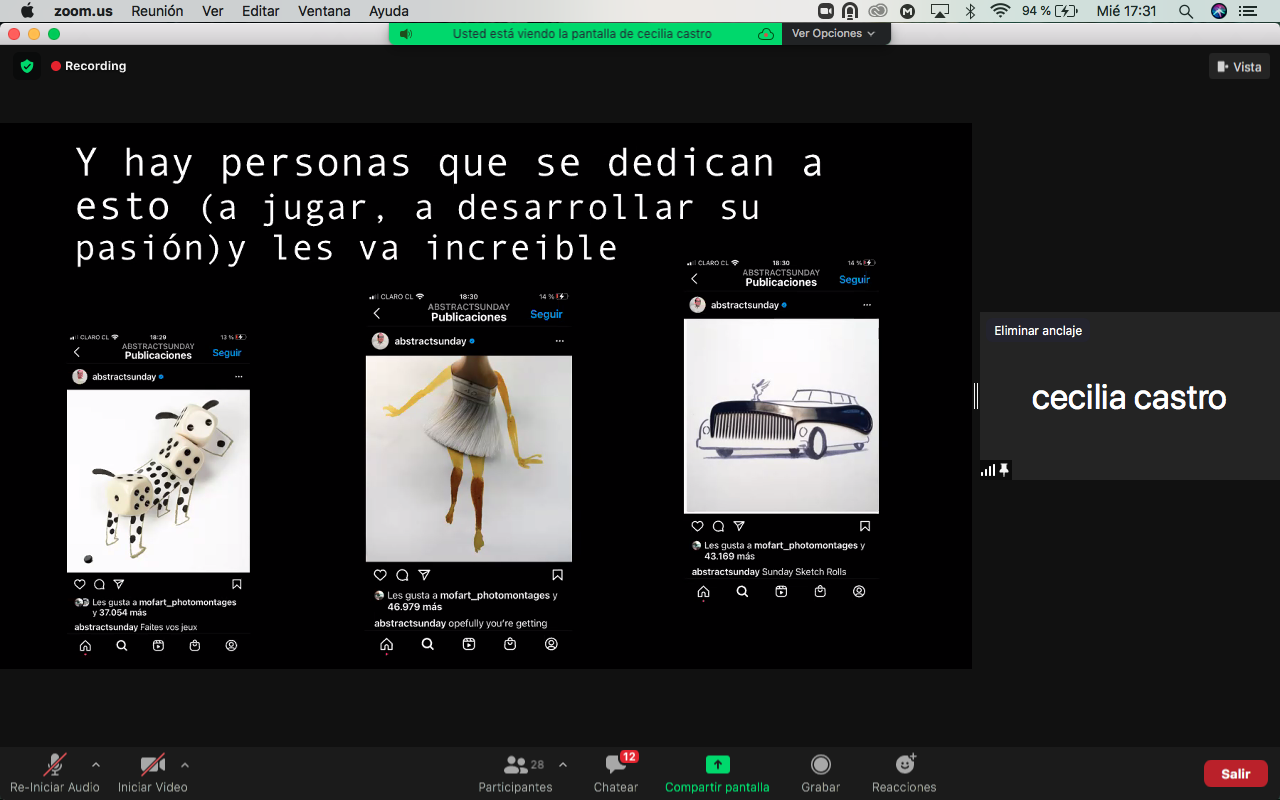Click the share arrow under car sketch

coord(739,526)
